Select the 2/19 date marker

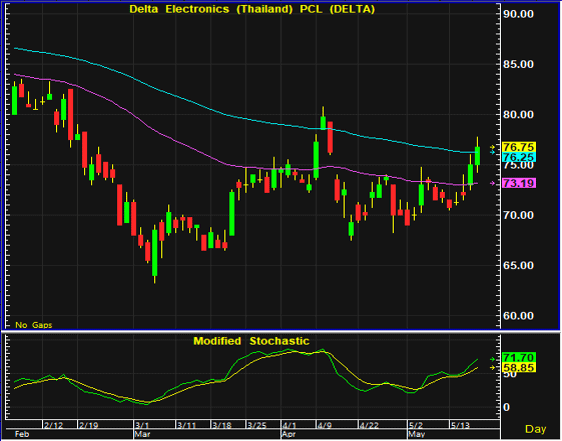pos(89,425)
